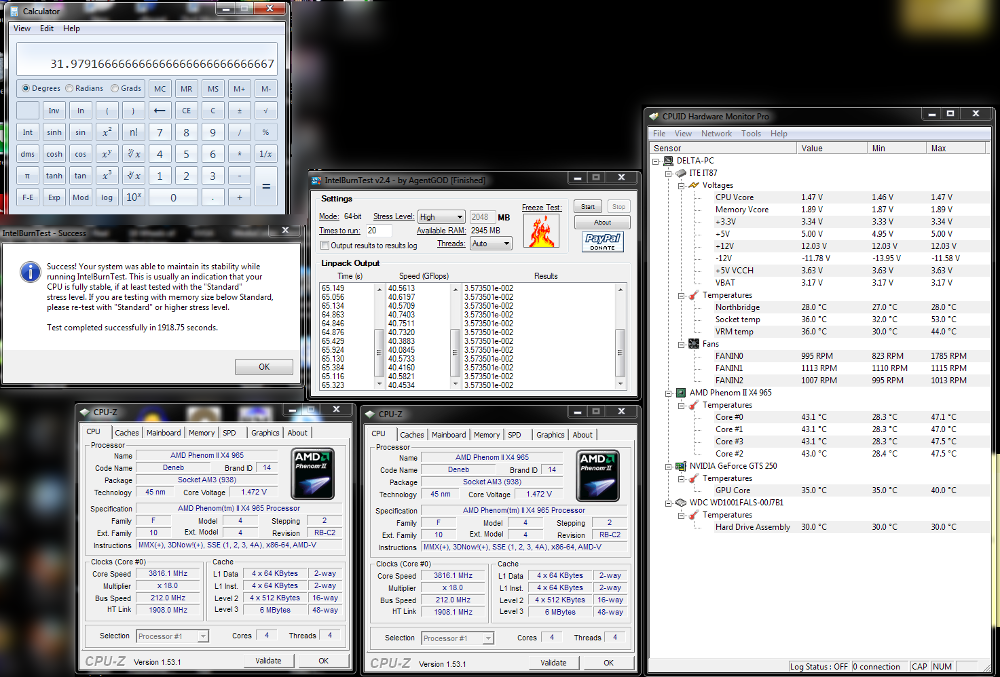Open the File menu in HWMonitor Pro
Viewport: 1000px width, 677px height.
point(659,133)
